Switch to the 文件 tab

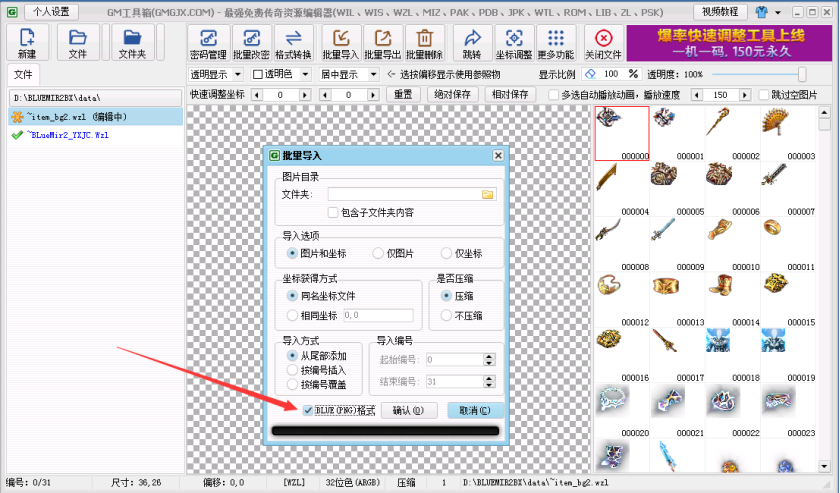(23, 74)
